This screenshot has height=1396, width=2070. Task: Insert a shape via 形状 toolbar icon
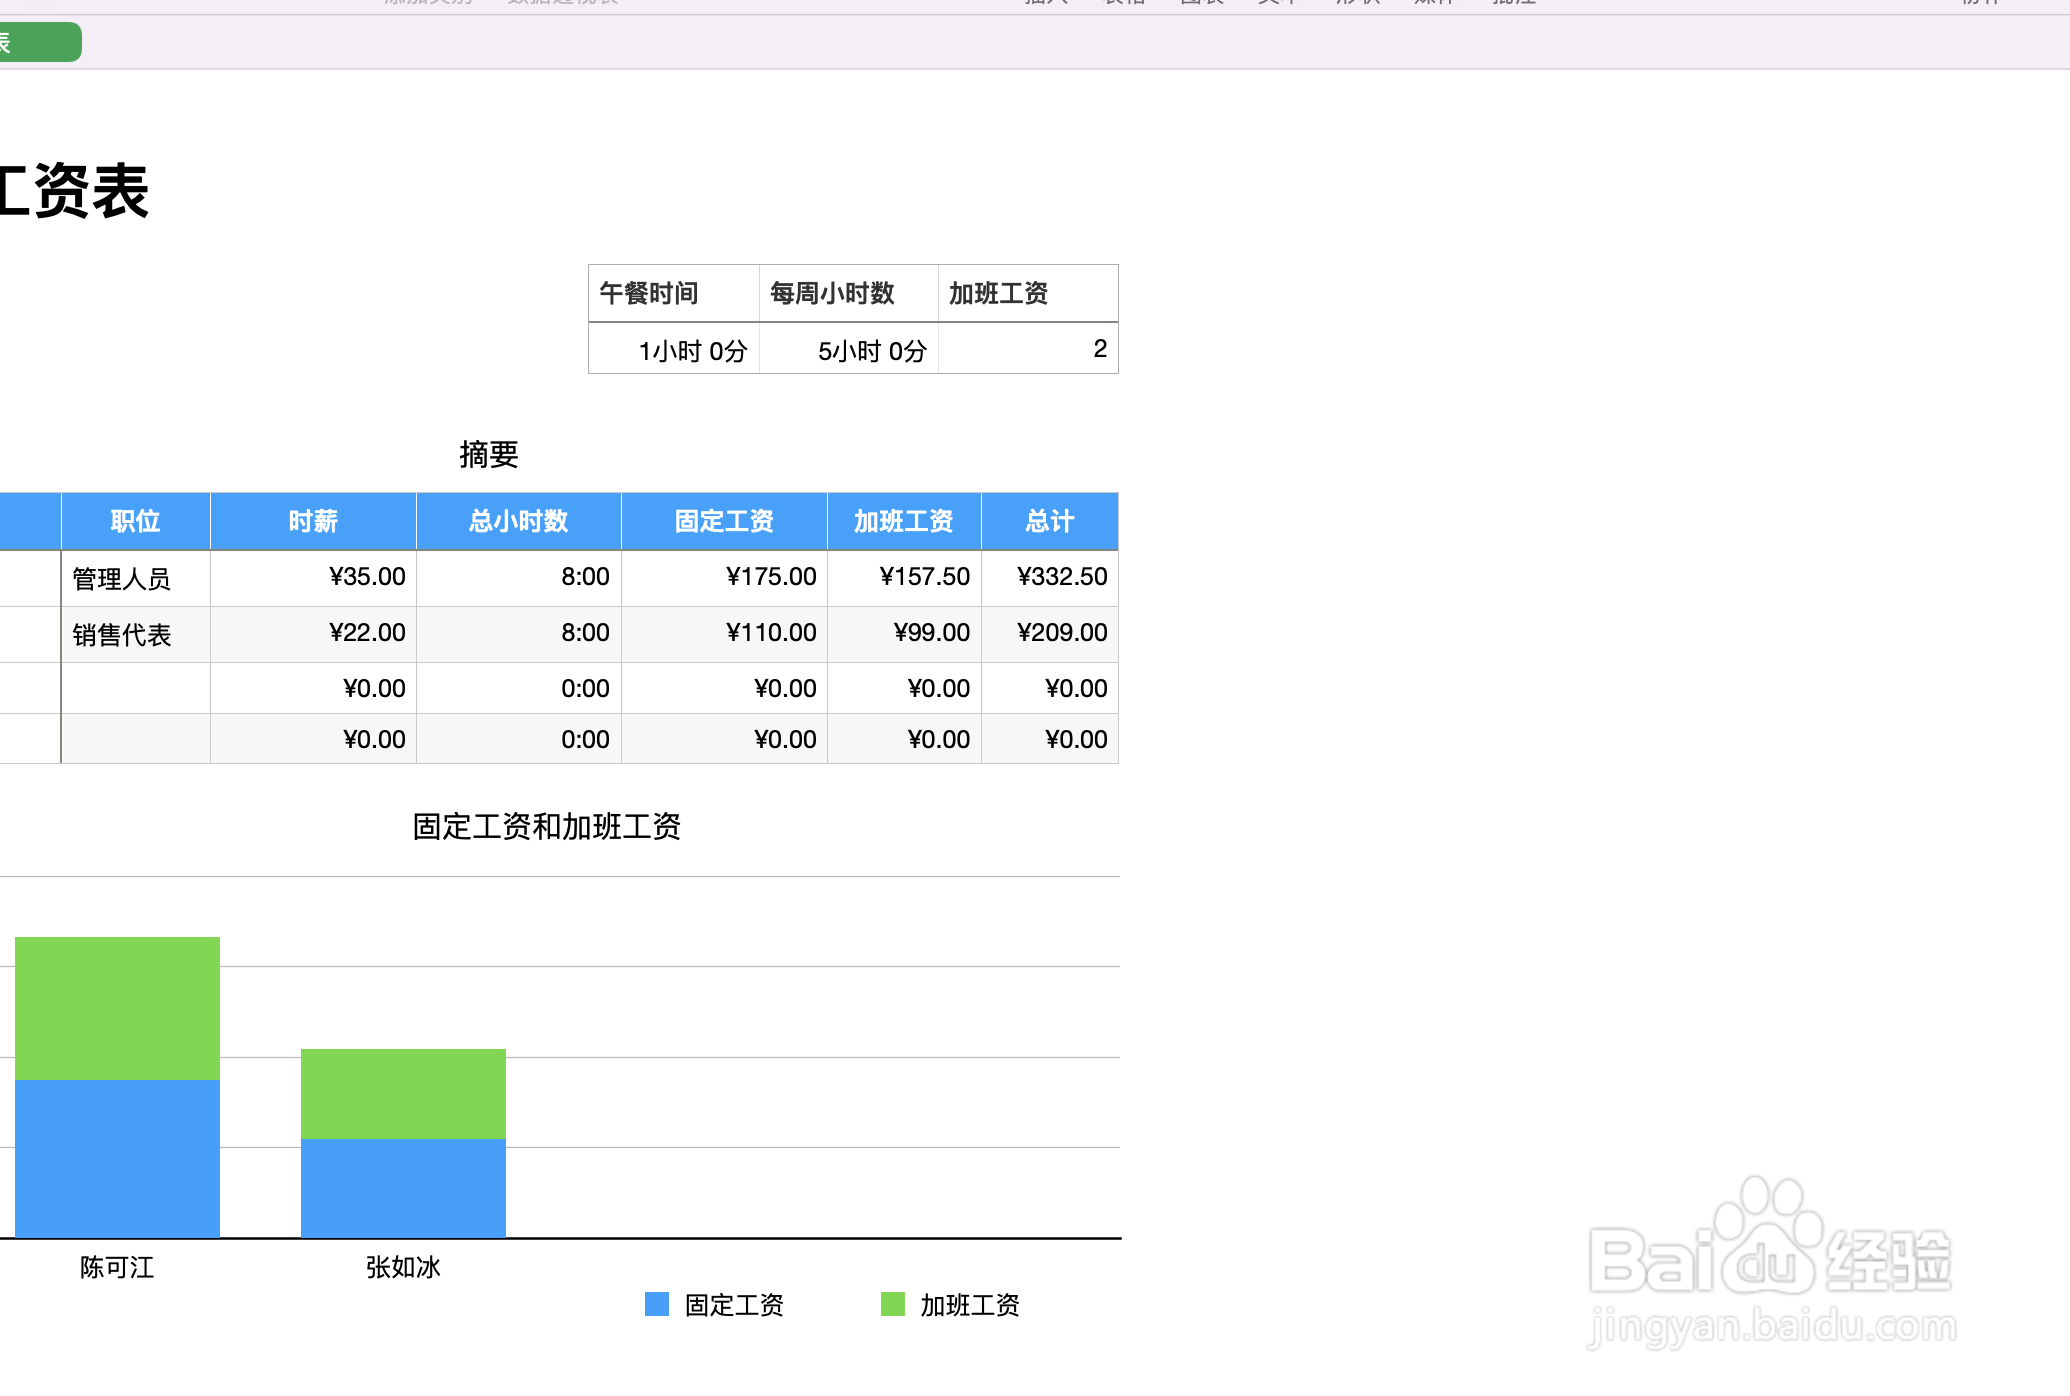(x=1354, y=4)
